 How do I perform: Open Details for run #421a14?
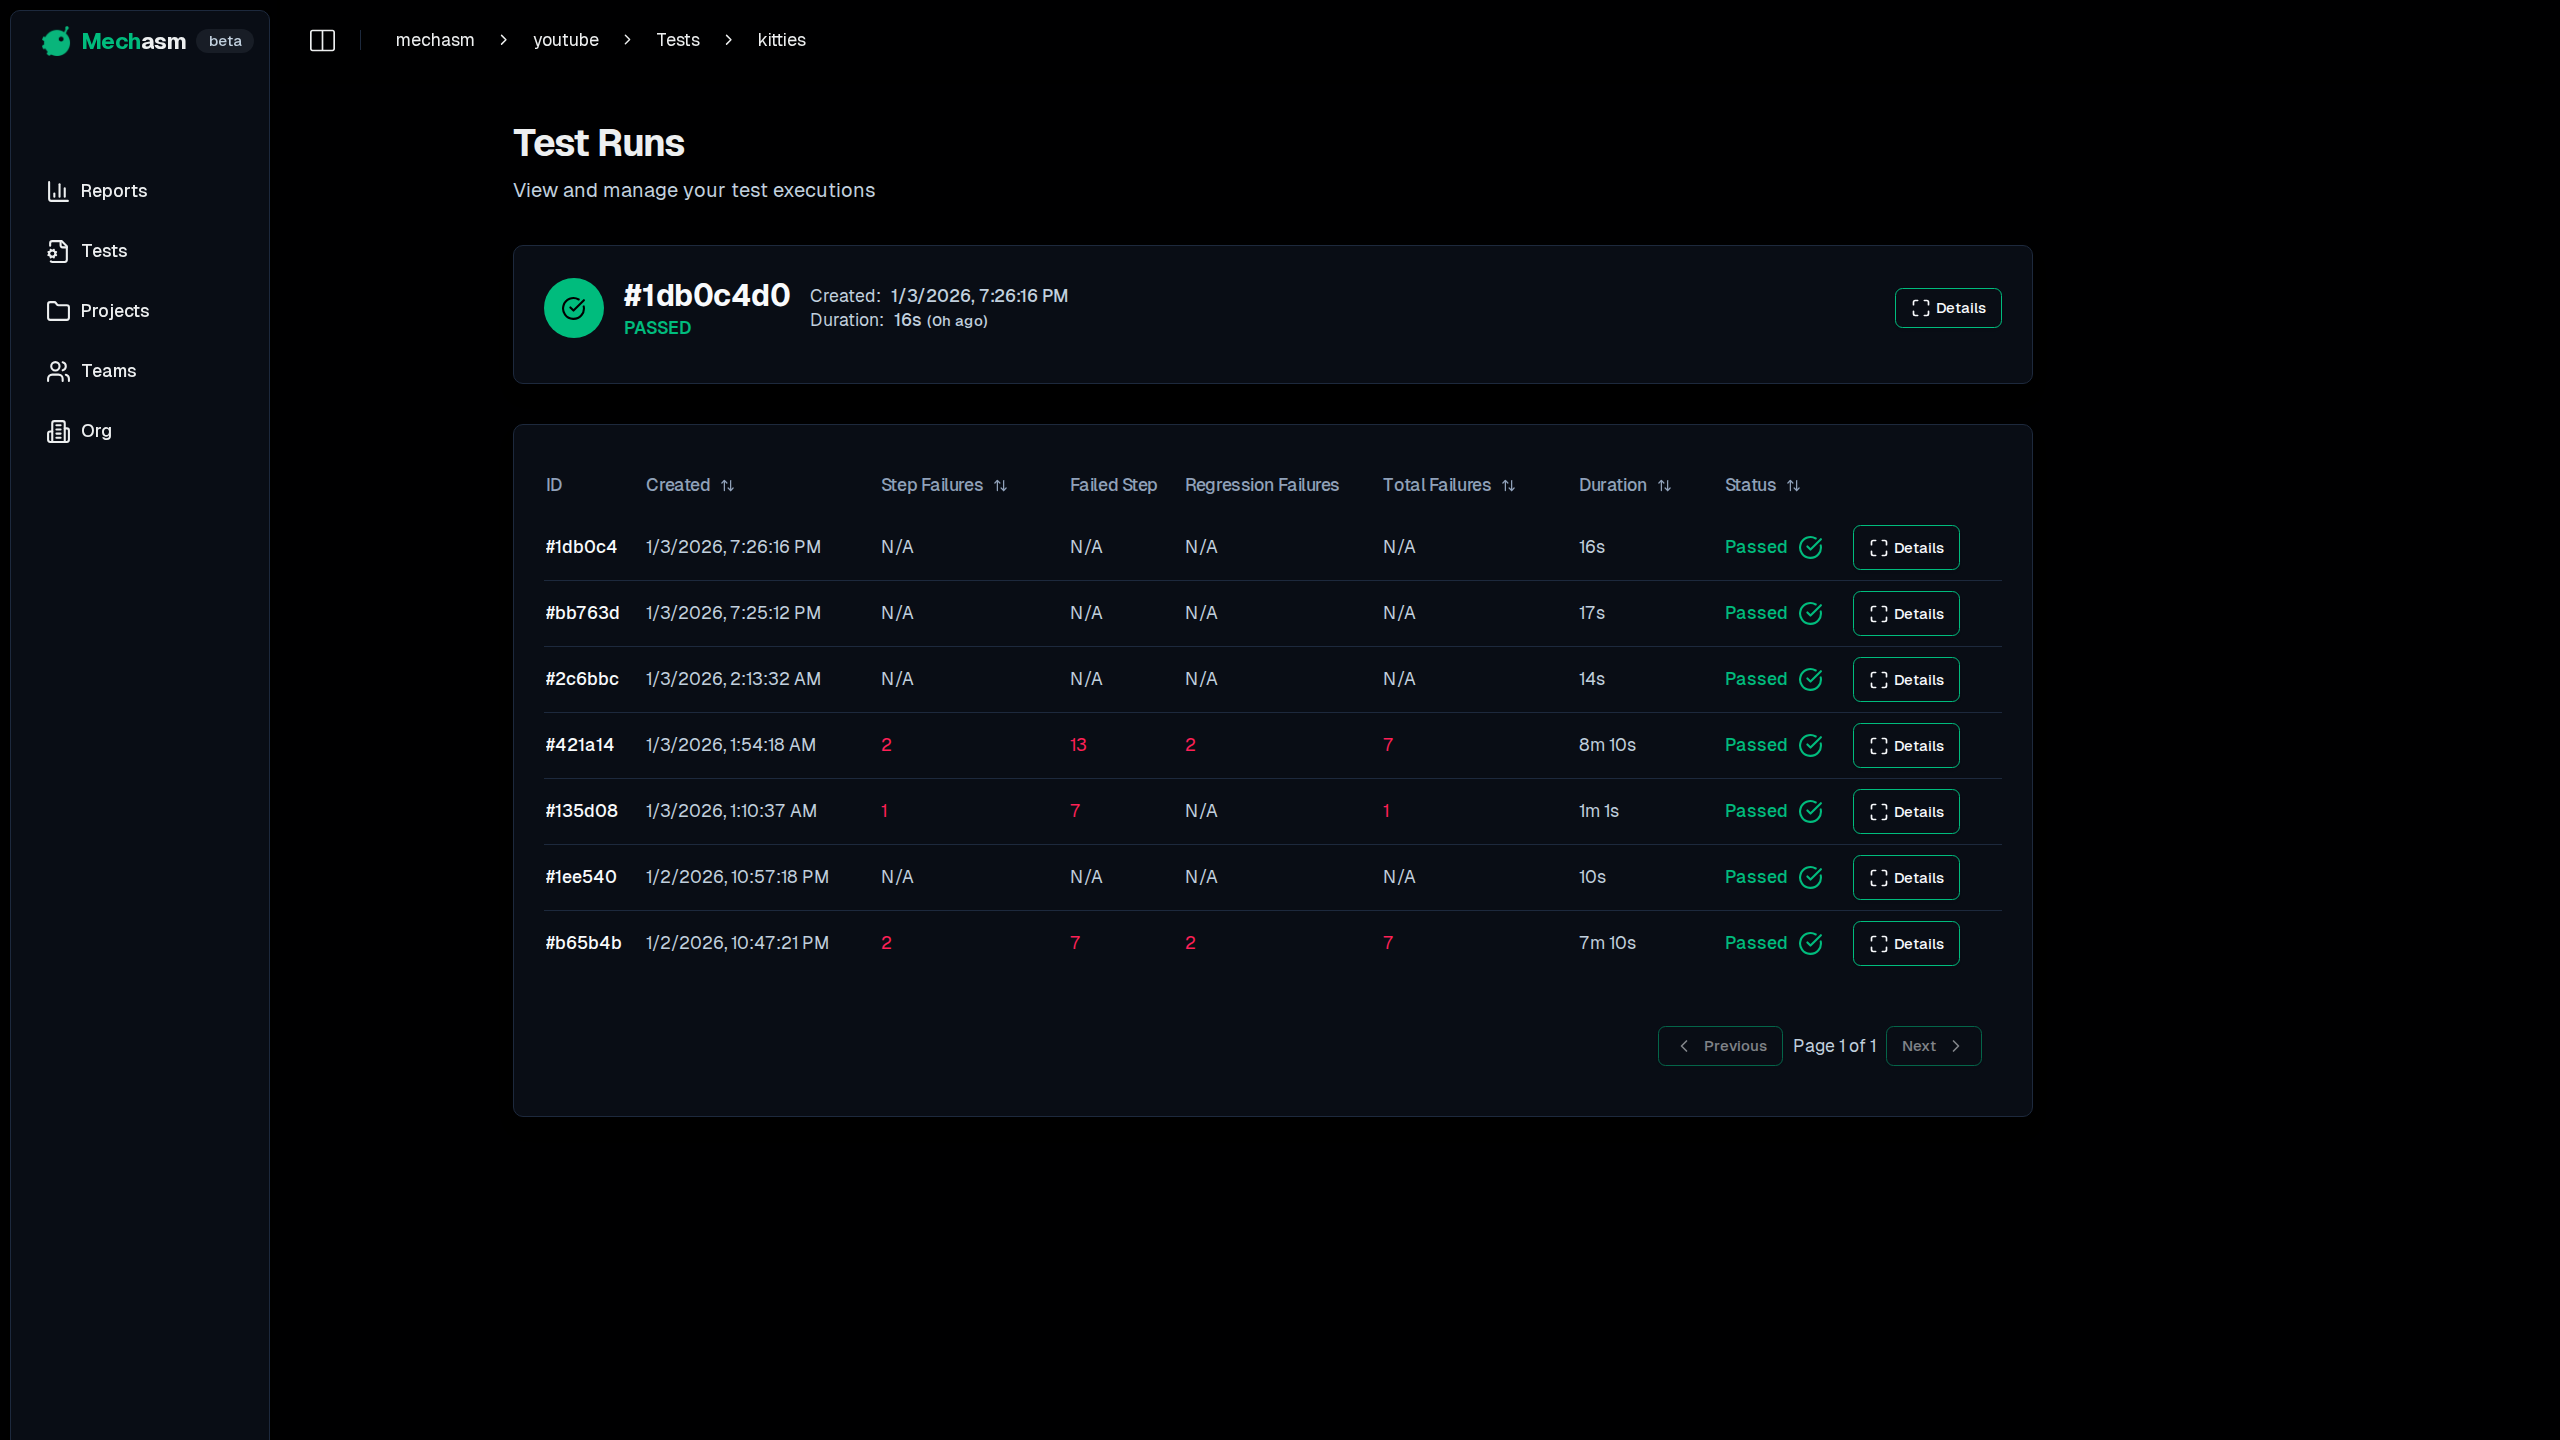pos(1904,745)
